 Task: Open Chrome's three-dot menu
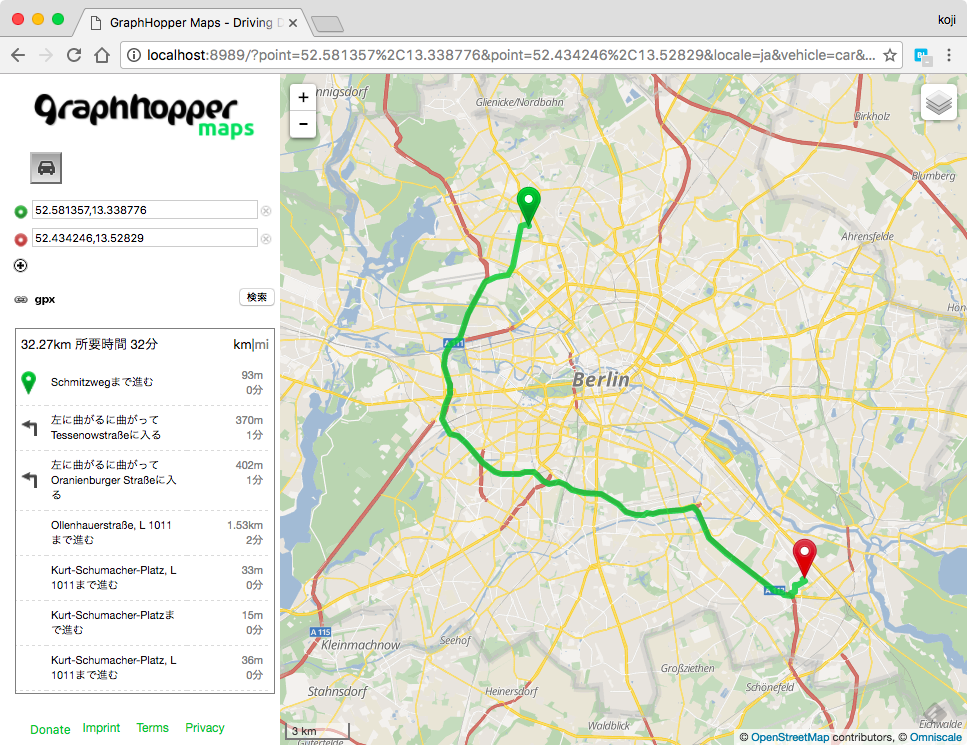(948, 55)
